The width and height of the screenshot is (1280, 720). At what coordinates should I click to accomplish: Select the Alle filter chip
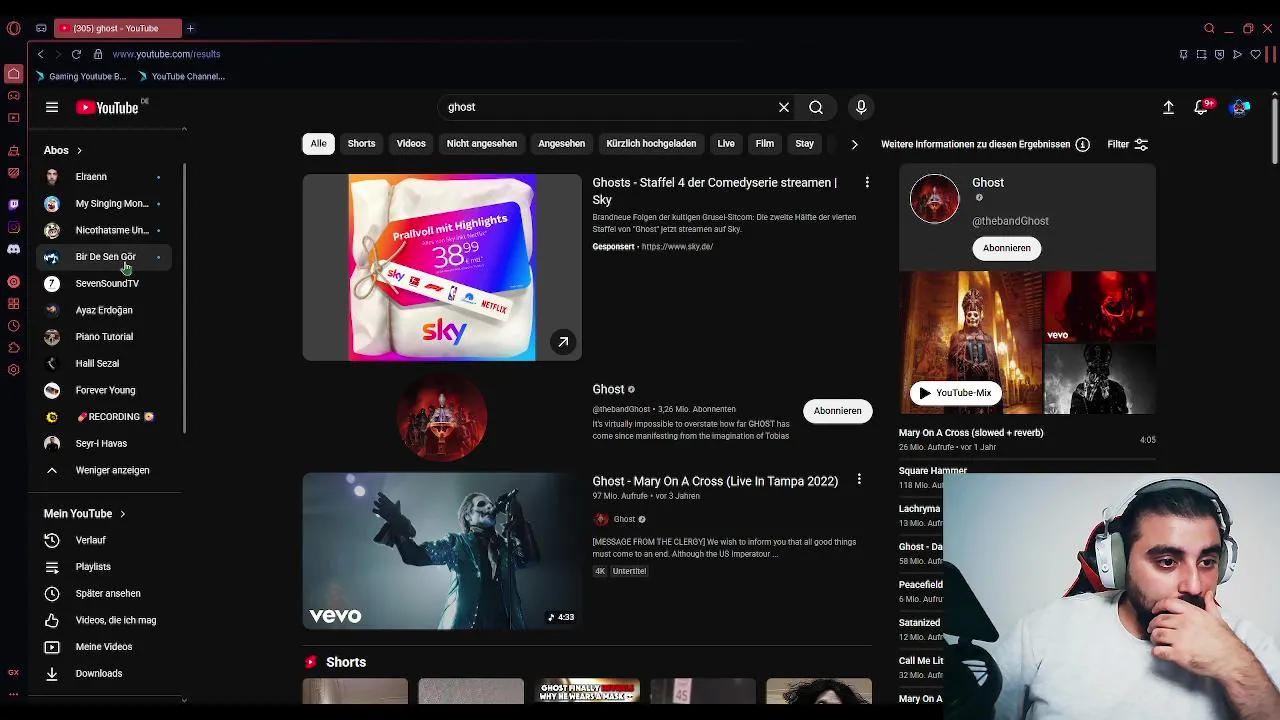318,144
